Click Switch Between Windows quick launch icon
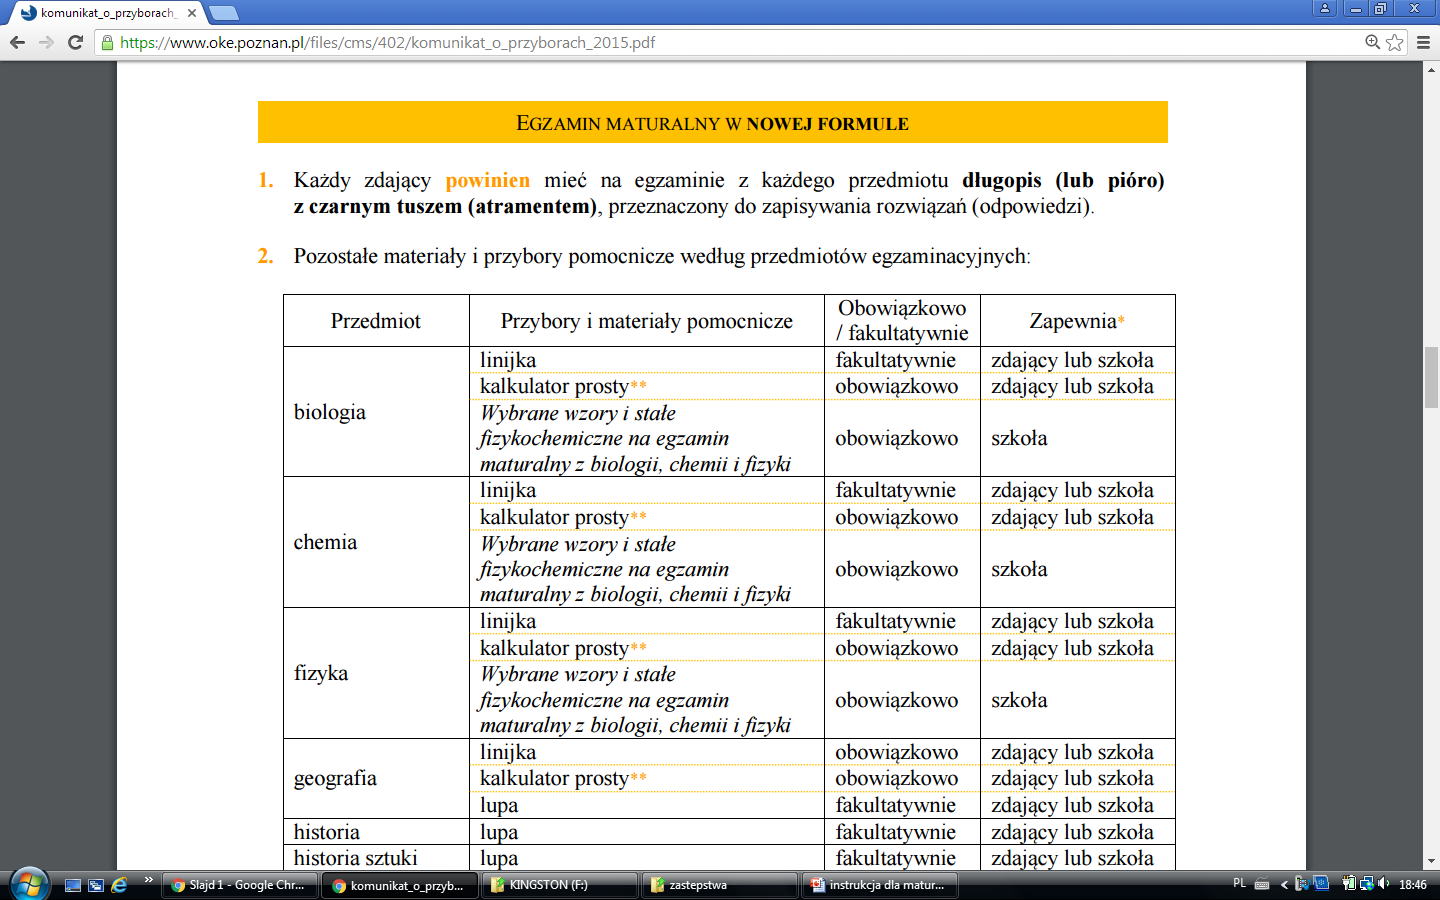This screenshot has height=900, width=1440. 96,885
